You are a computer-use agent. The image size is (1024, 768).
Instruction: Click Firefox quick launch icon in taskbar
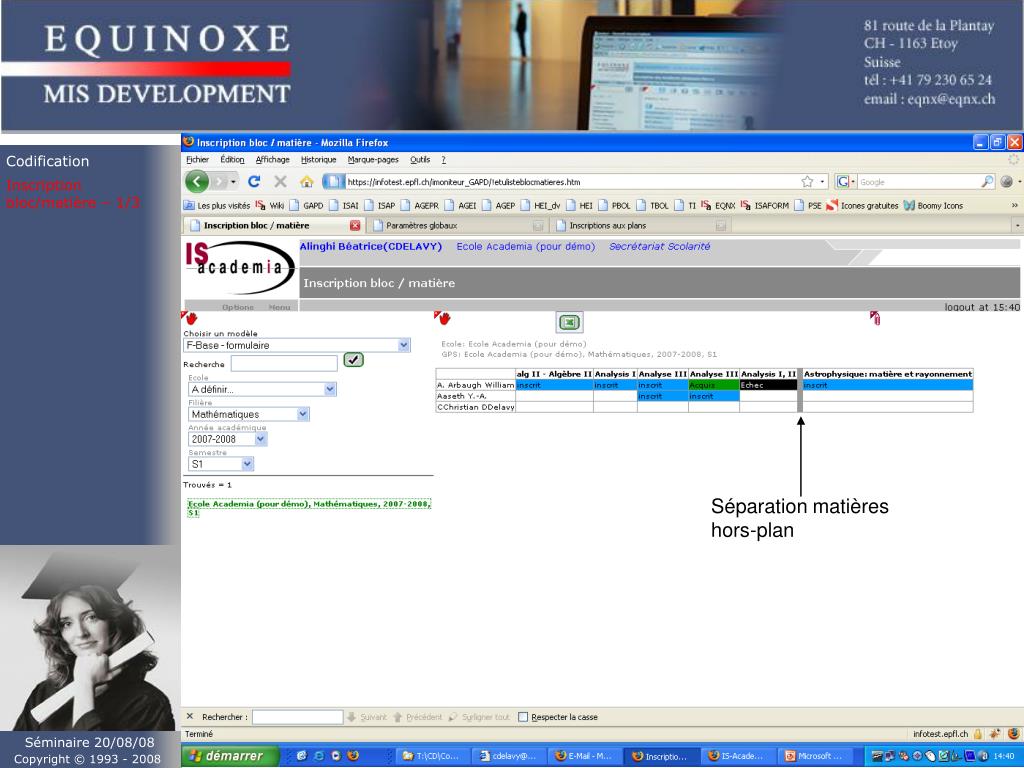[x=353, y=756]
